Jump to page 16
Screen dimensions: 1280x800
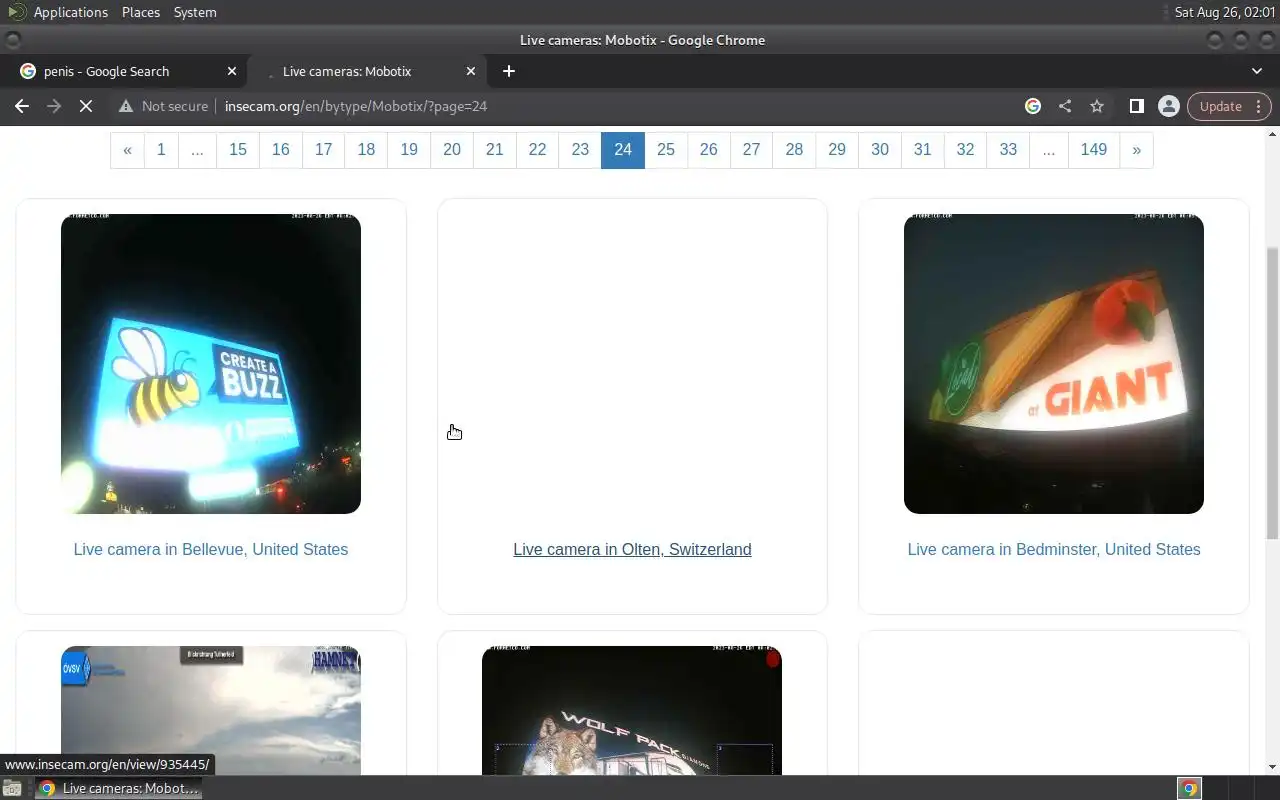[x=281, y=150]
